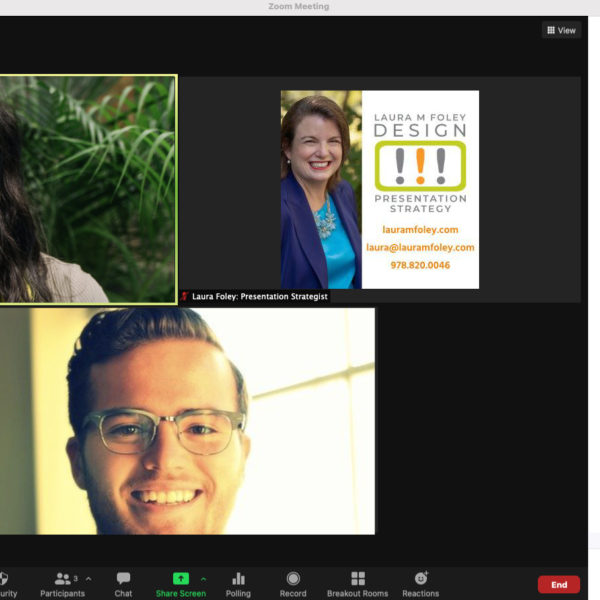Click the laura@lauramfoley.com email text
600x600 pixels.
(x=420, y=247)
